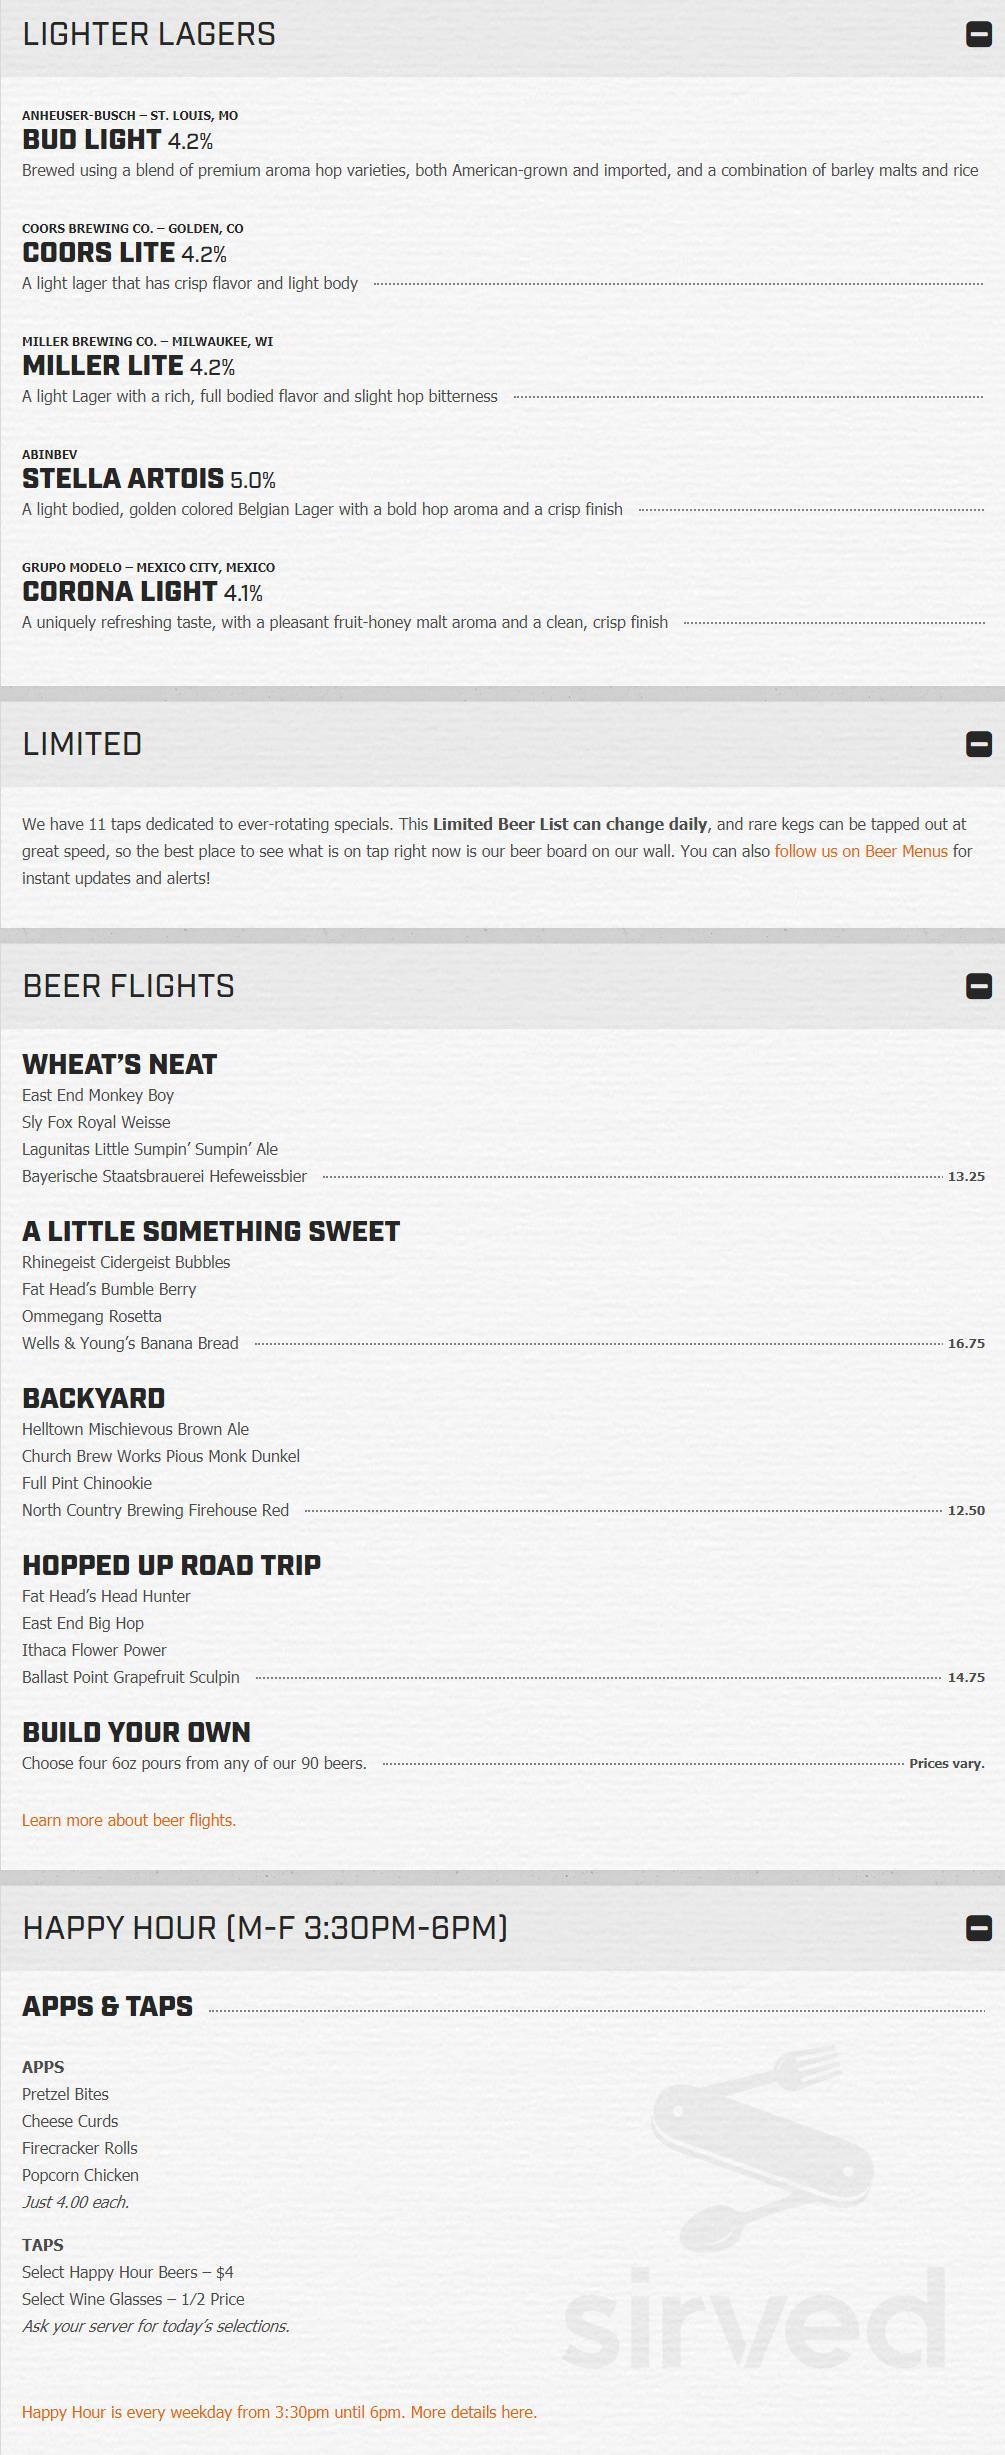Click Hopped Up Road Trip flight heading
The image size is (1005, 2455).
click(x=171, y=1565)
